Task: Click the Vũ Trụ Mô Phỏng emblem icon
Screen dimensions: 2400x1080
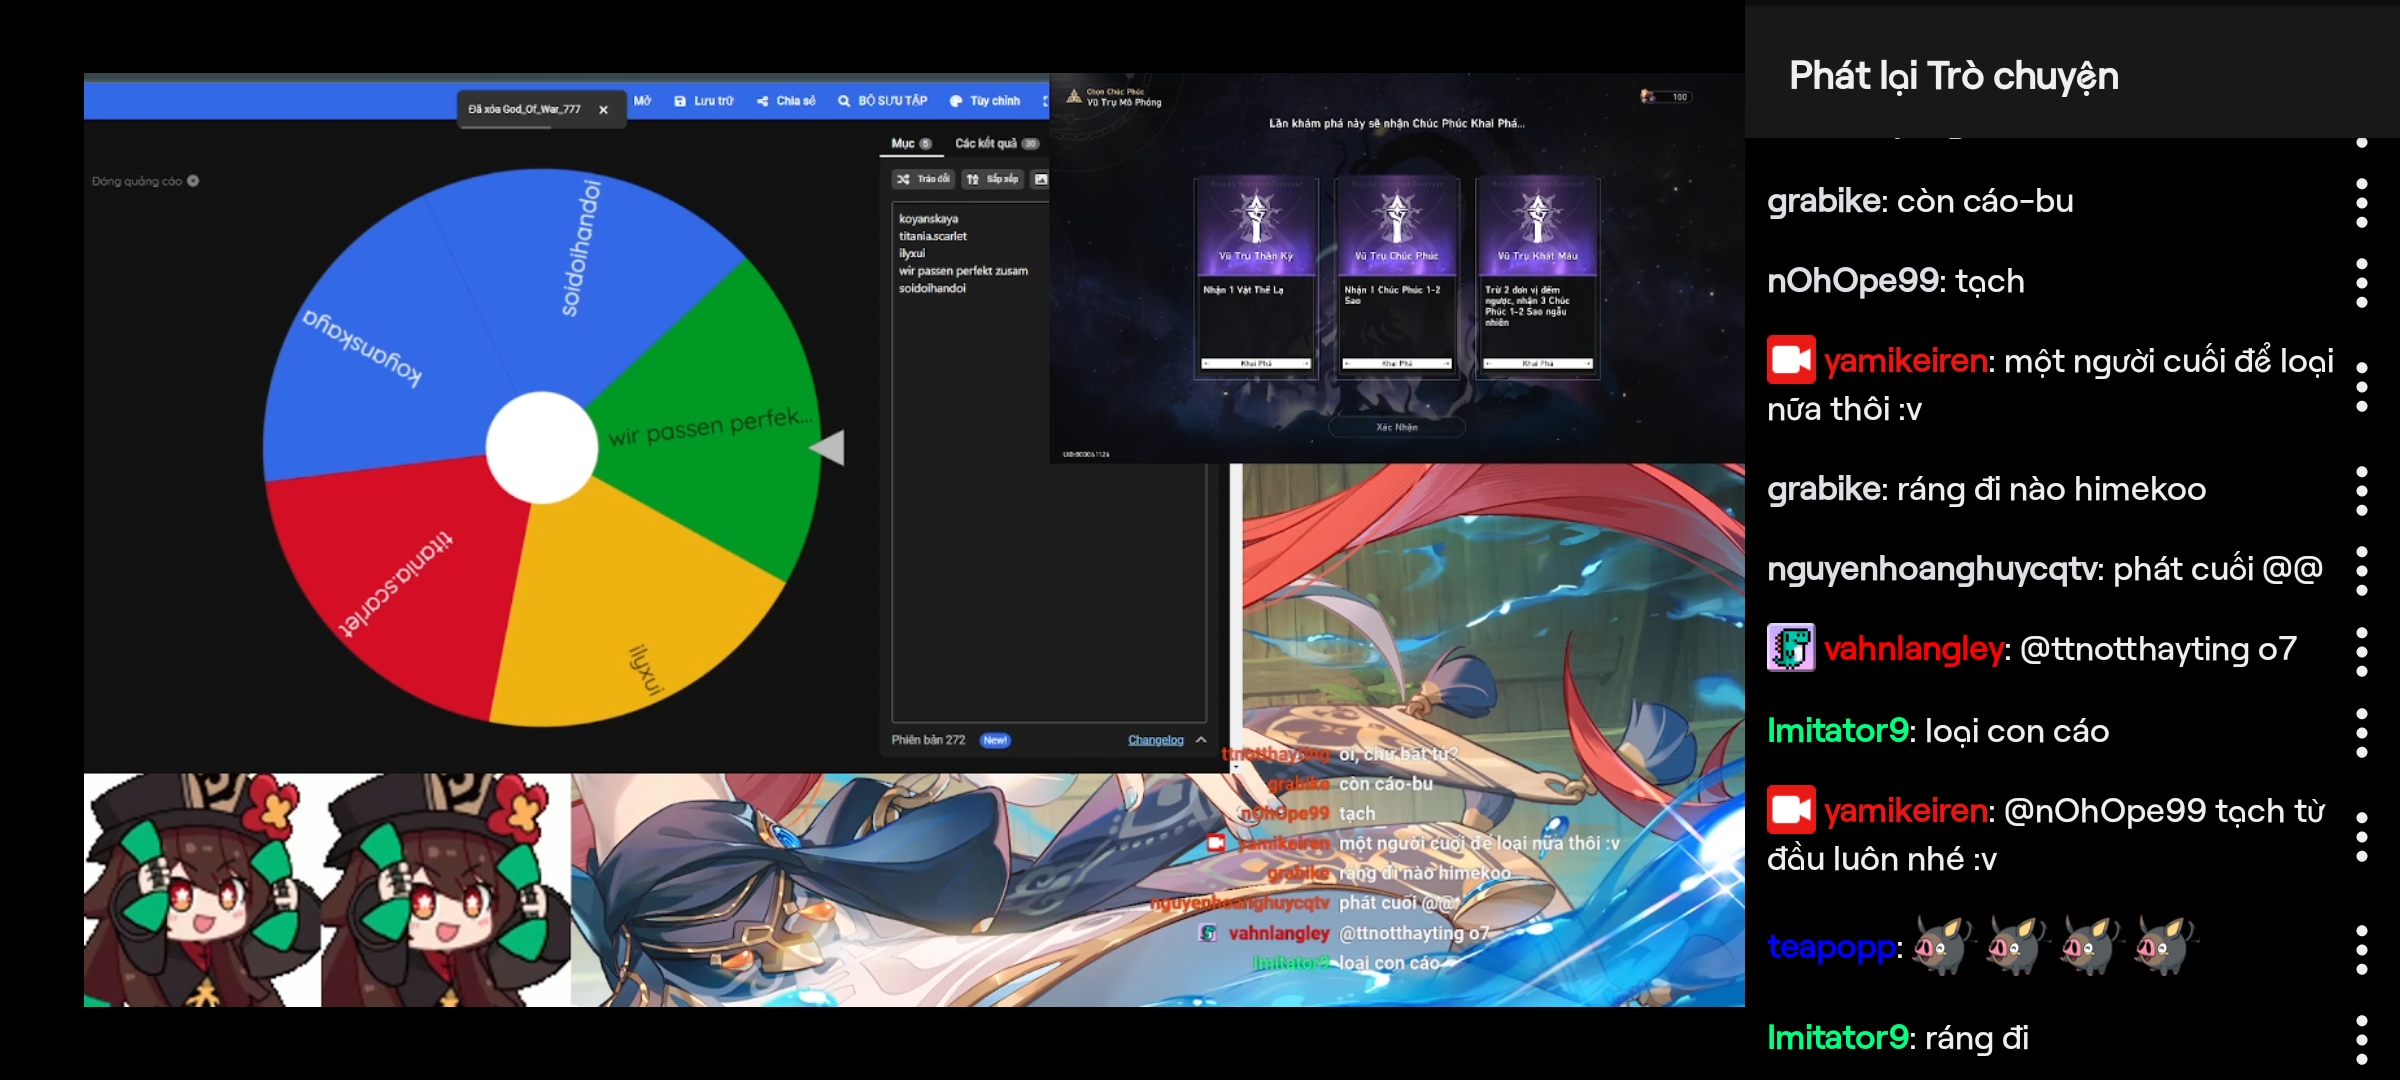Action: tap(1074, 97)
